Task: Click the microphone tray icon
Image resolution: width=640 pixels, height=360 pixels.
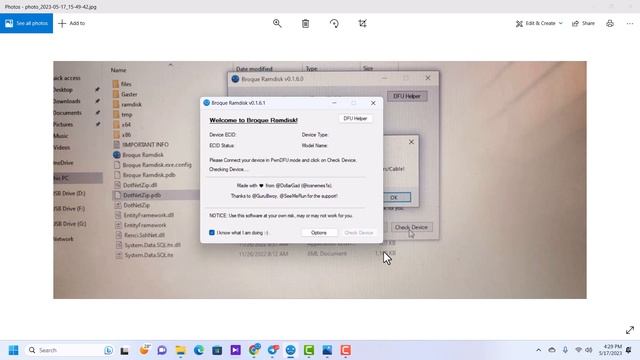Action: click(565, 350)
